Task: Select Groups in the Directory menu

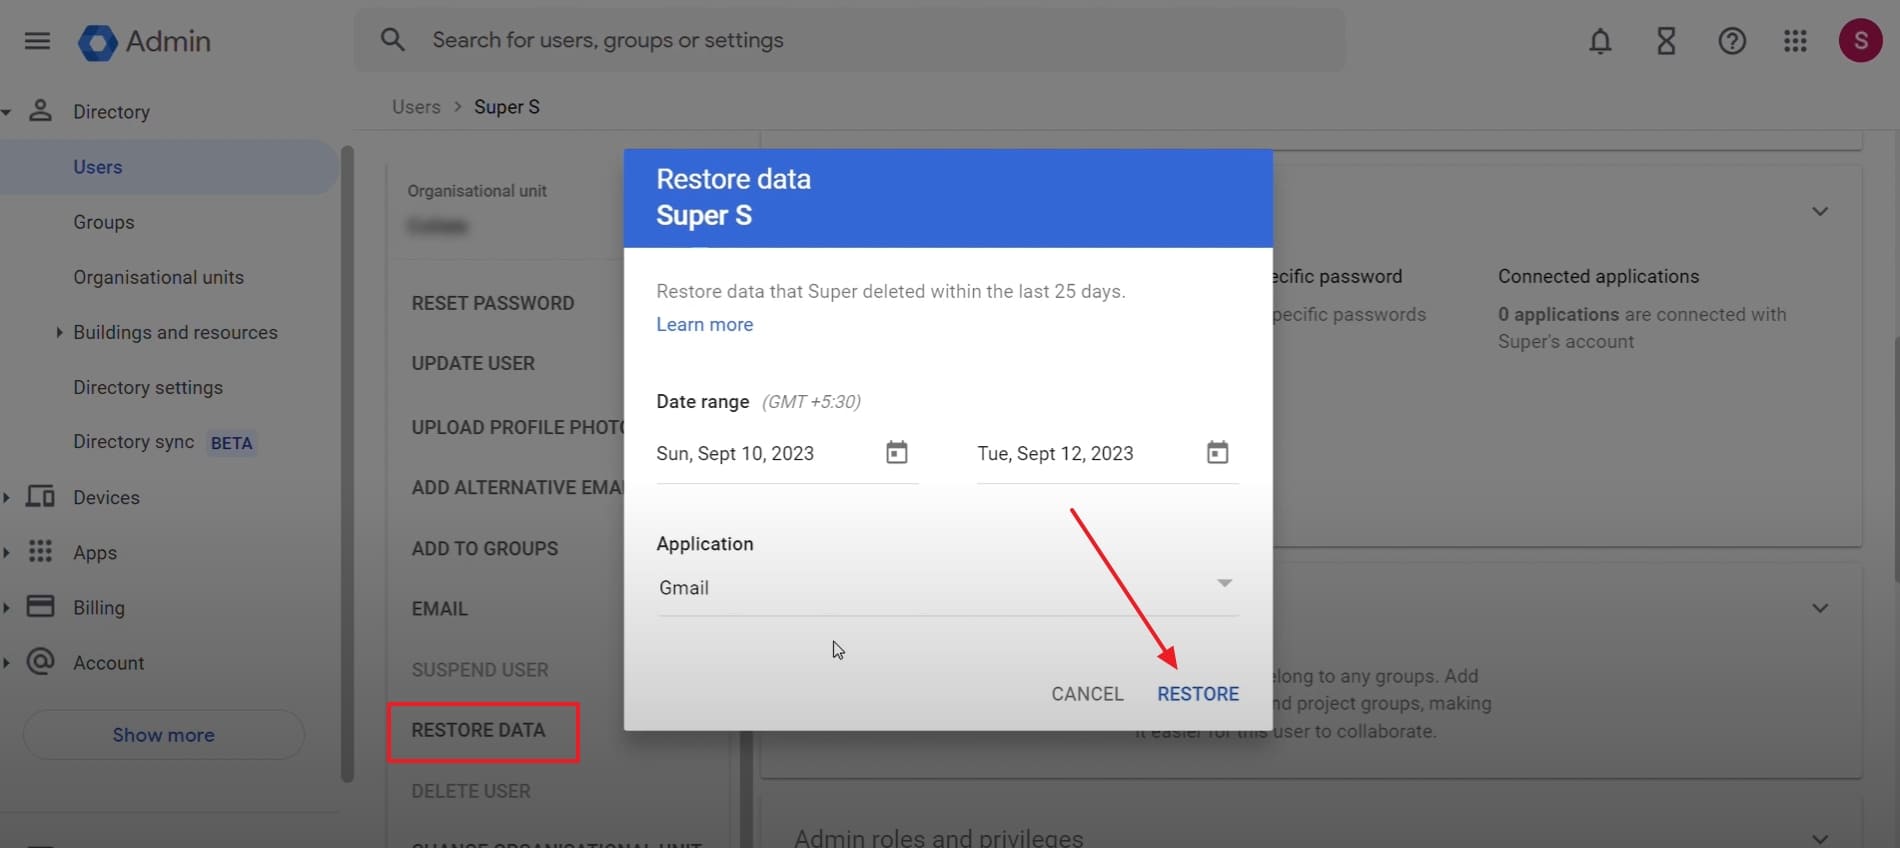Action: click(103, 222)
